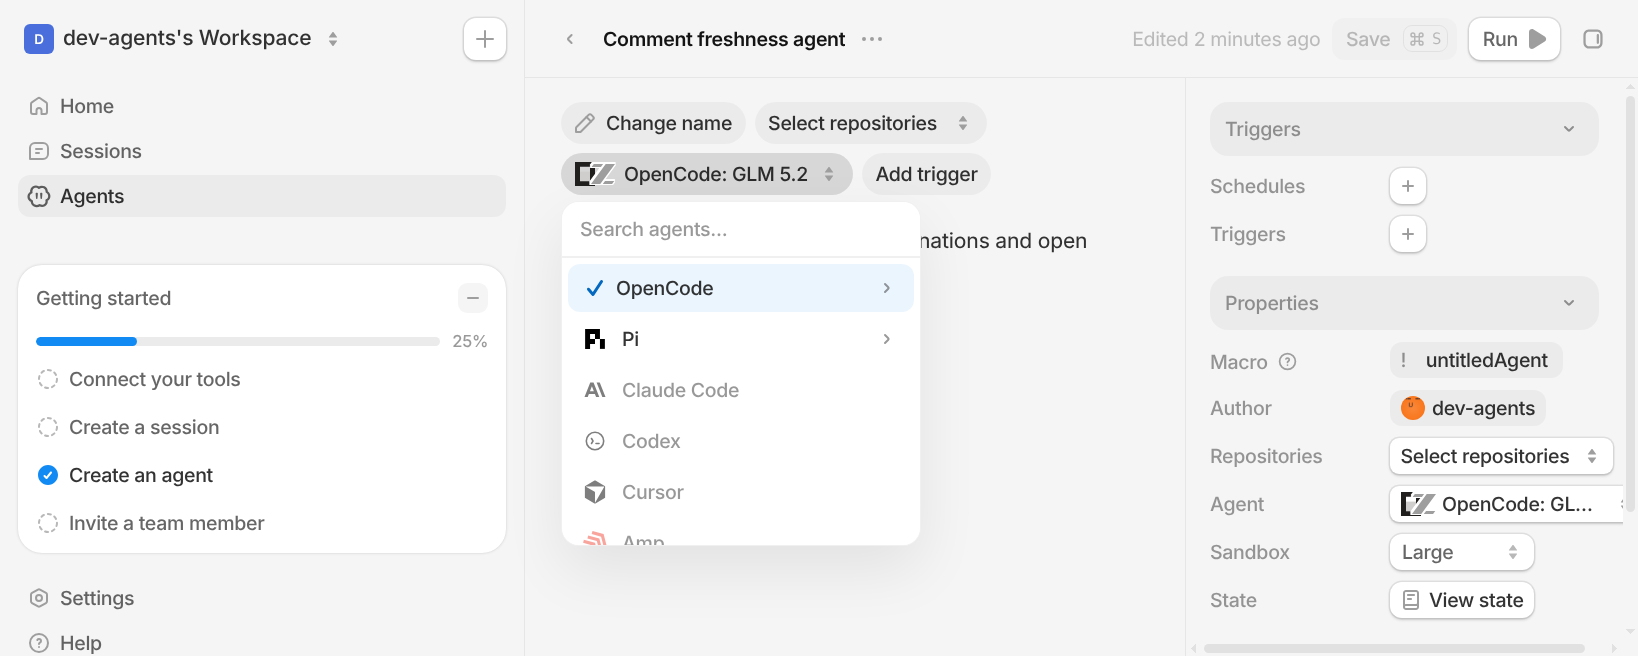Click the Save button
1638x656 pixels.
click(1394, 39)
